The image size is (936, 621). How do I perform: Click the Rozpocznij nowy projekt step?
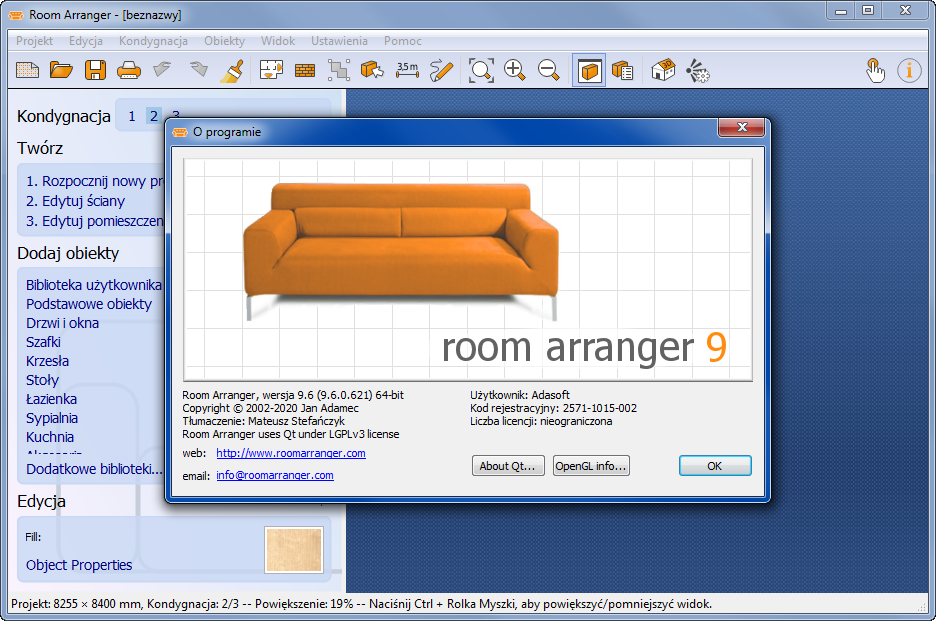(94, 182)
